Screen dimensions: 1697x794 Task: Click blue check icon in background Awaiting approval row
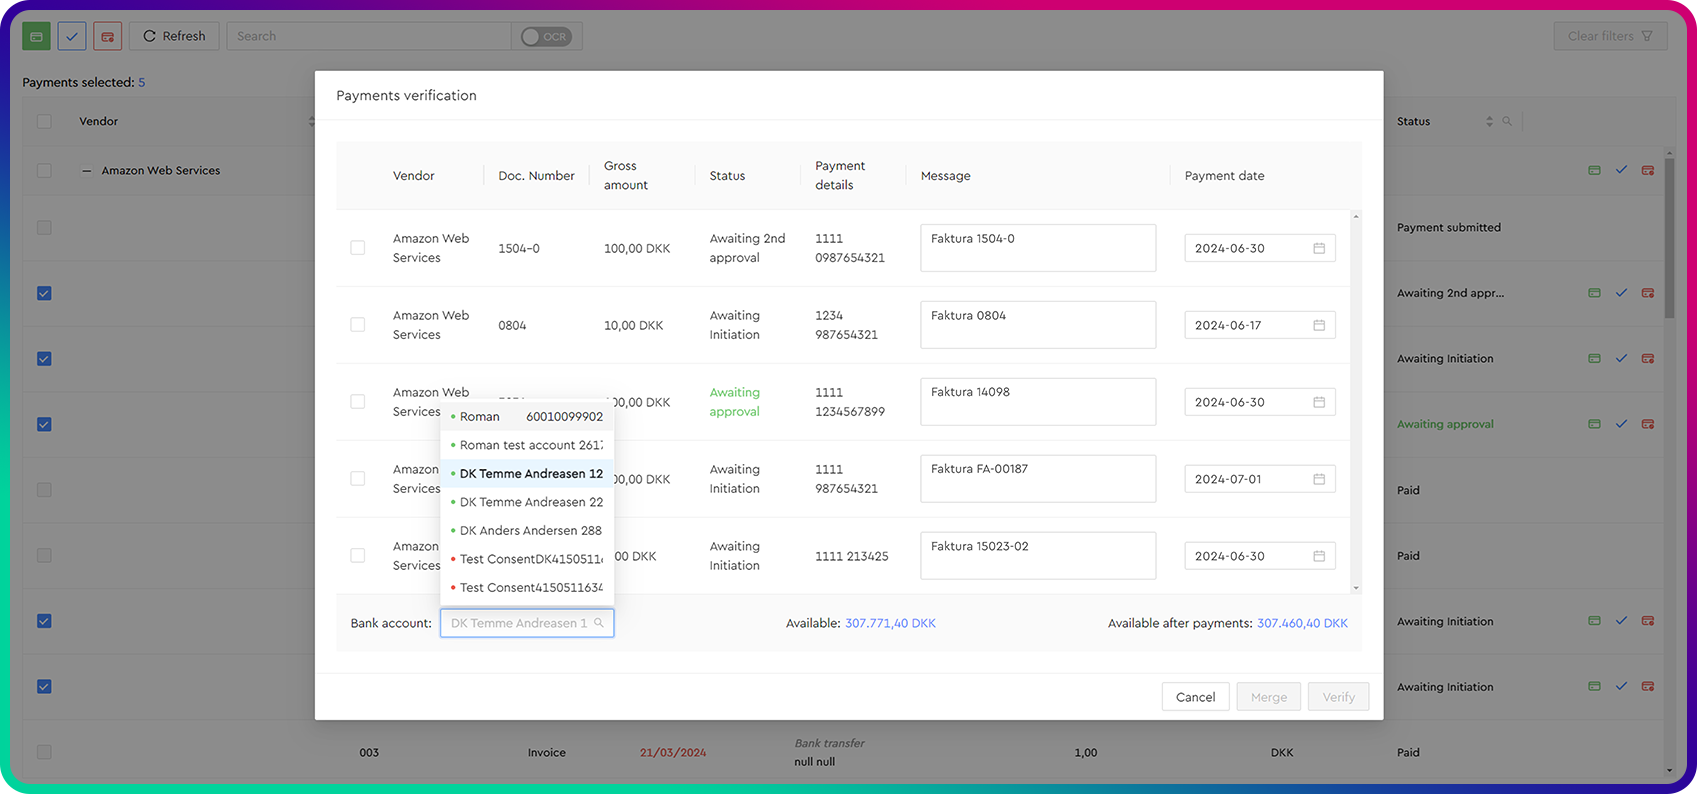[x=1621, y=424]
